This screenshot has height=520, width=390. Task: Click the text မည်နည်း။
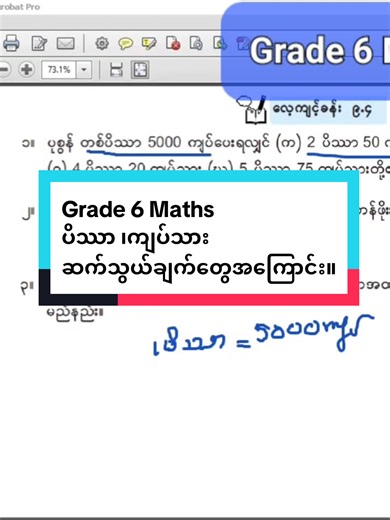point(75,312)
